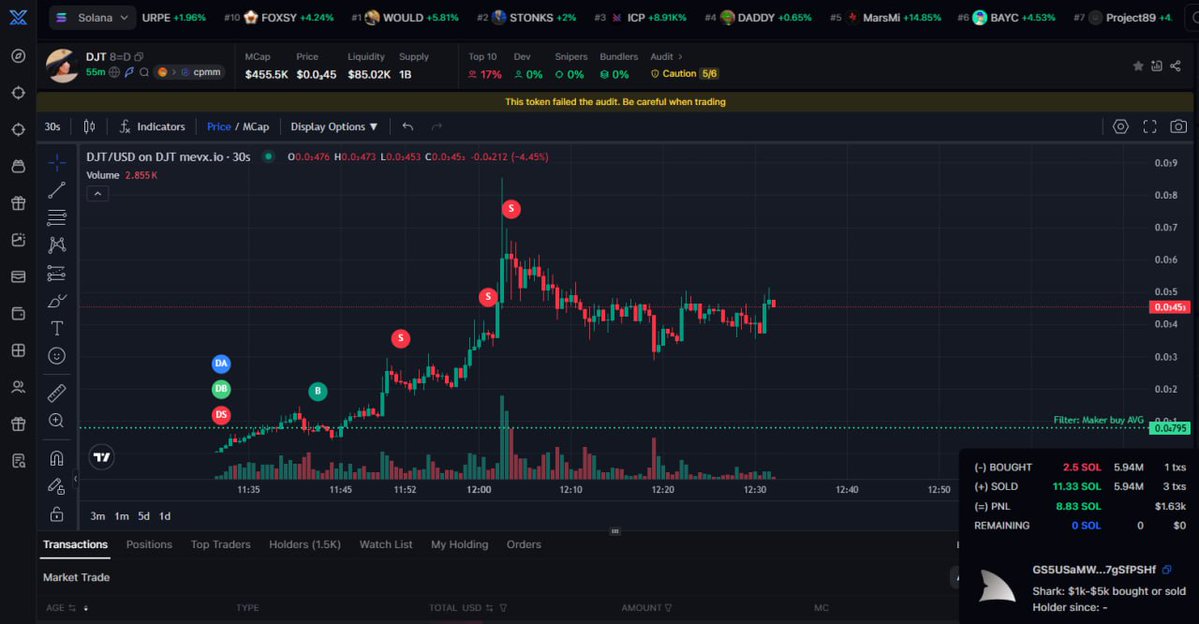Filter transactions by TOTAL USD funnel
The width and height of the screenshot is (1199, 624).
(503, 608)
